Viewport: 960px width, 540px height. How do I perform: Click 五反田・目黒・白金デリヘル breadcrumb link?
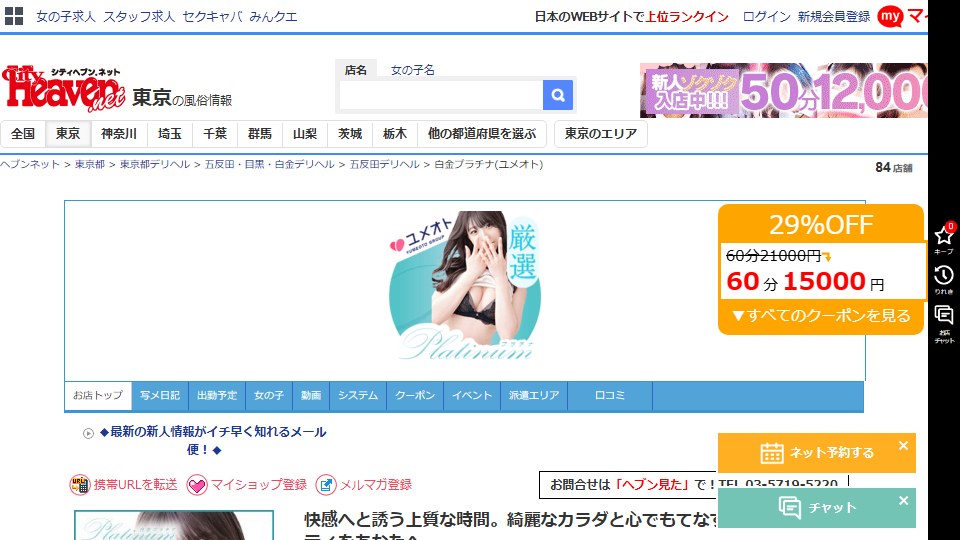[x=269, y=164]
